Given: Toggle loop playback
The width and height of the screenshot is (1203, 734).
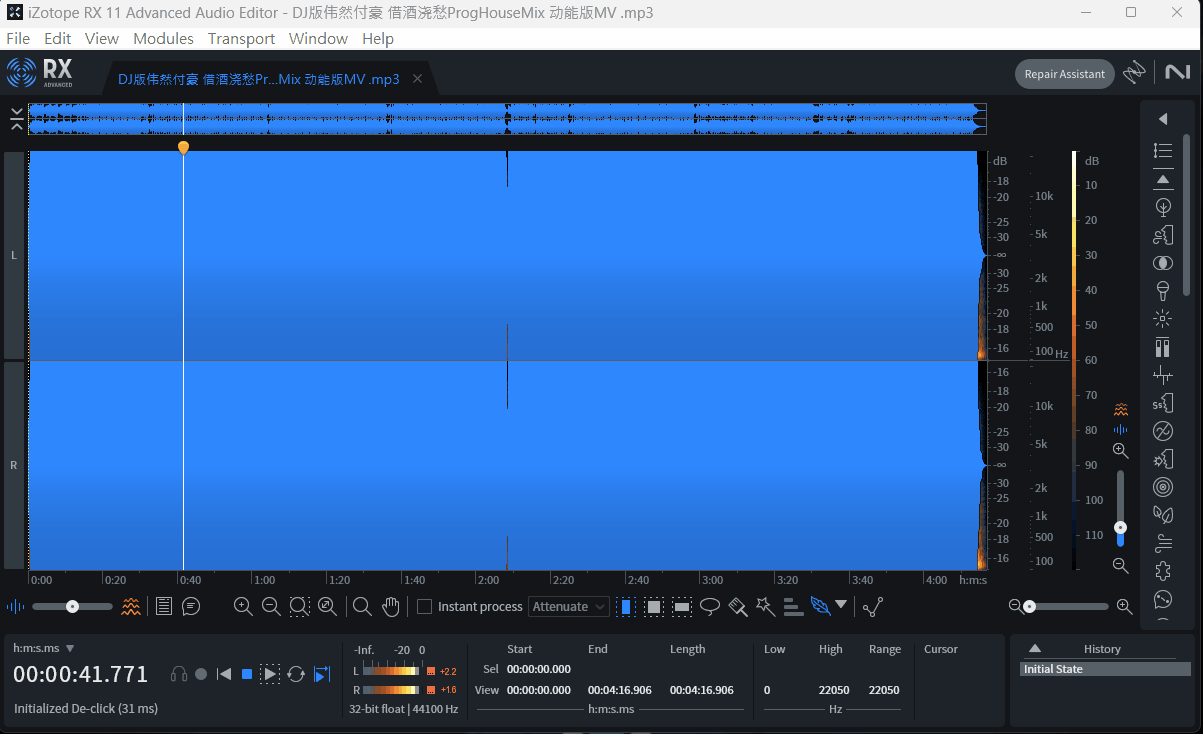Looking at the screenshot, I should (296, 674).
